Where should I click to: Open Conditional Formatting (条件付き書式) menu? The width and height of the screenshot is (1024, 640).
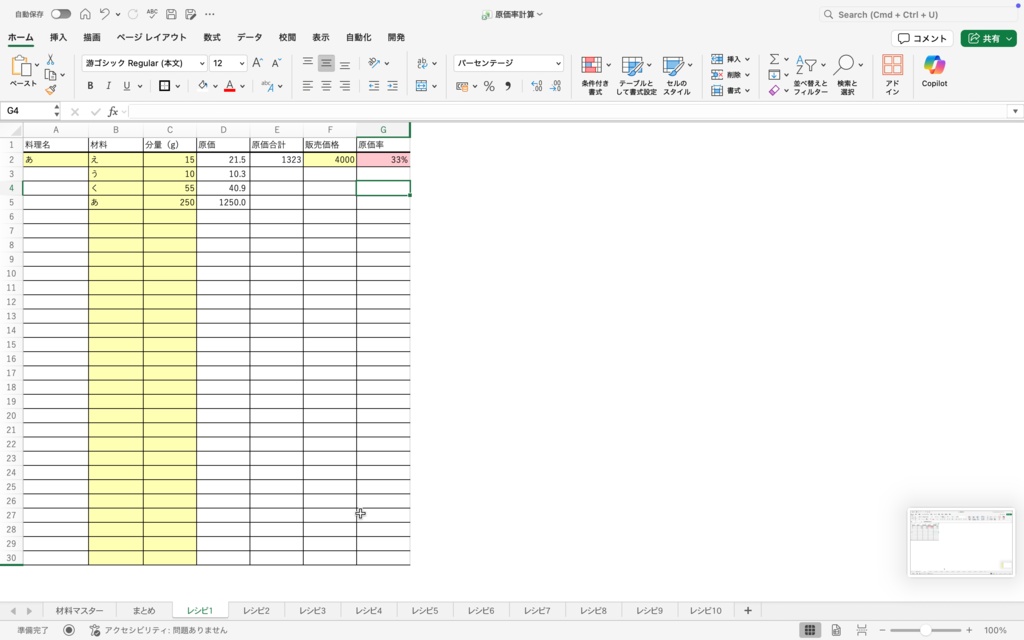(x=595, y=74)
